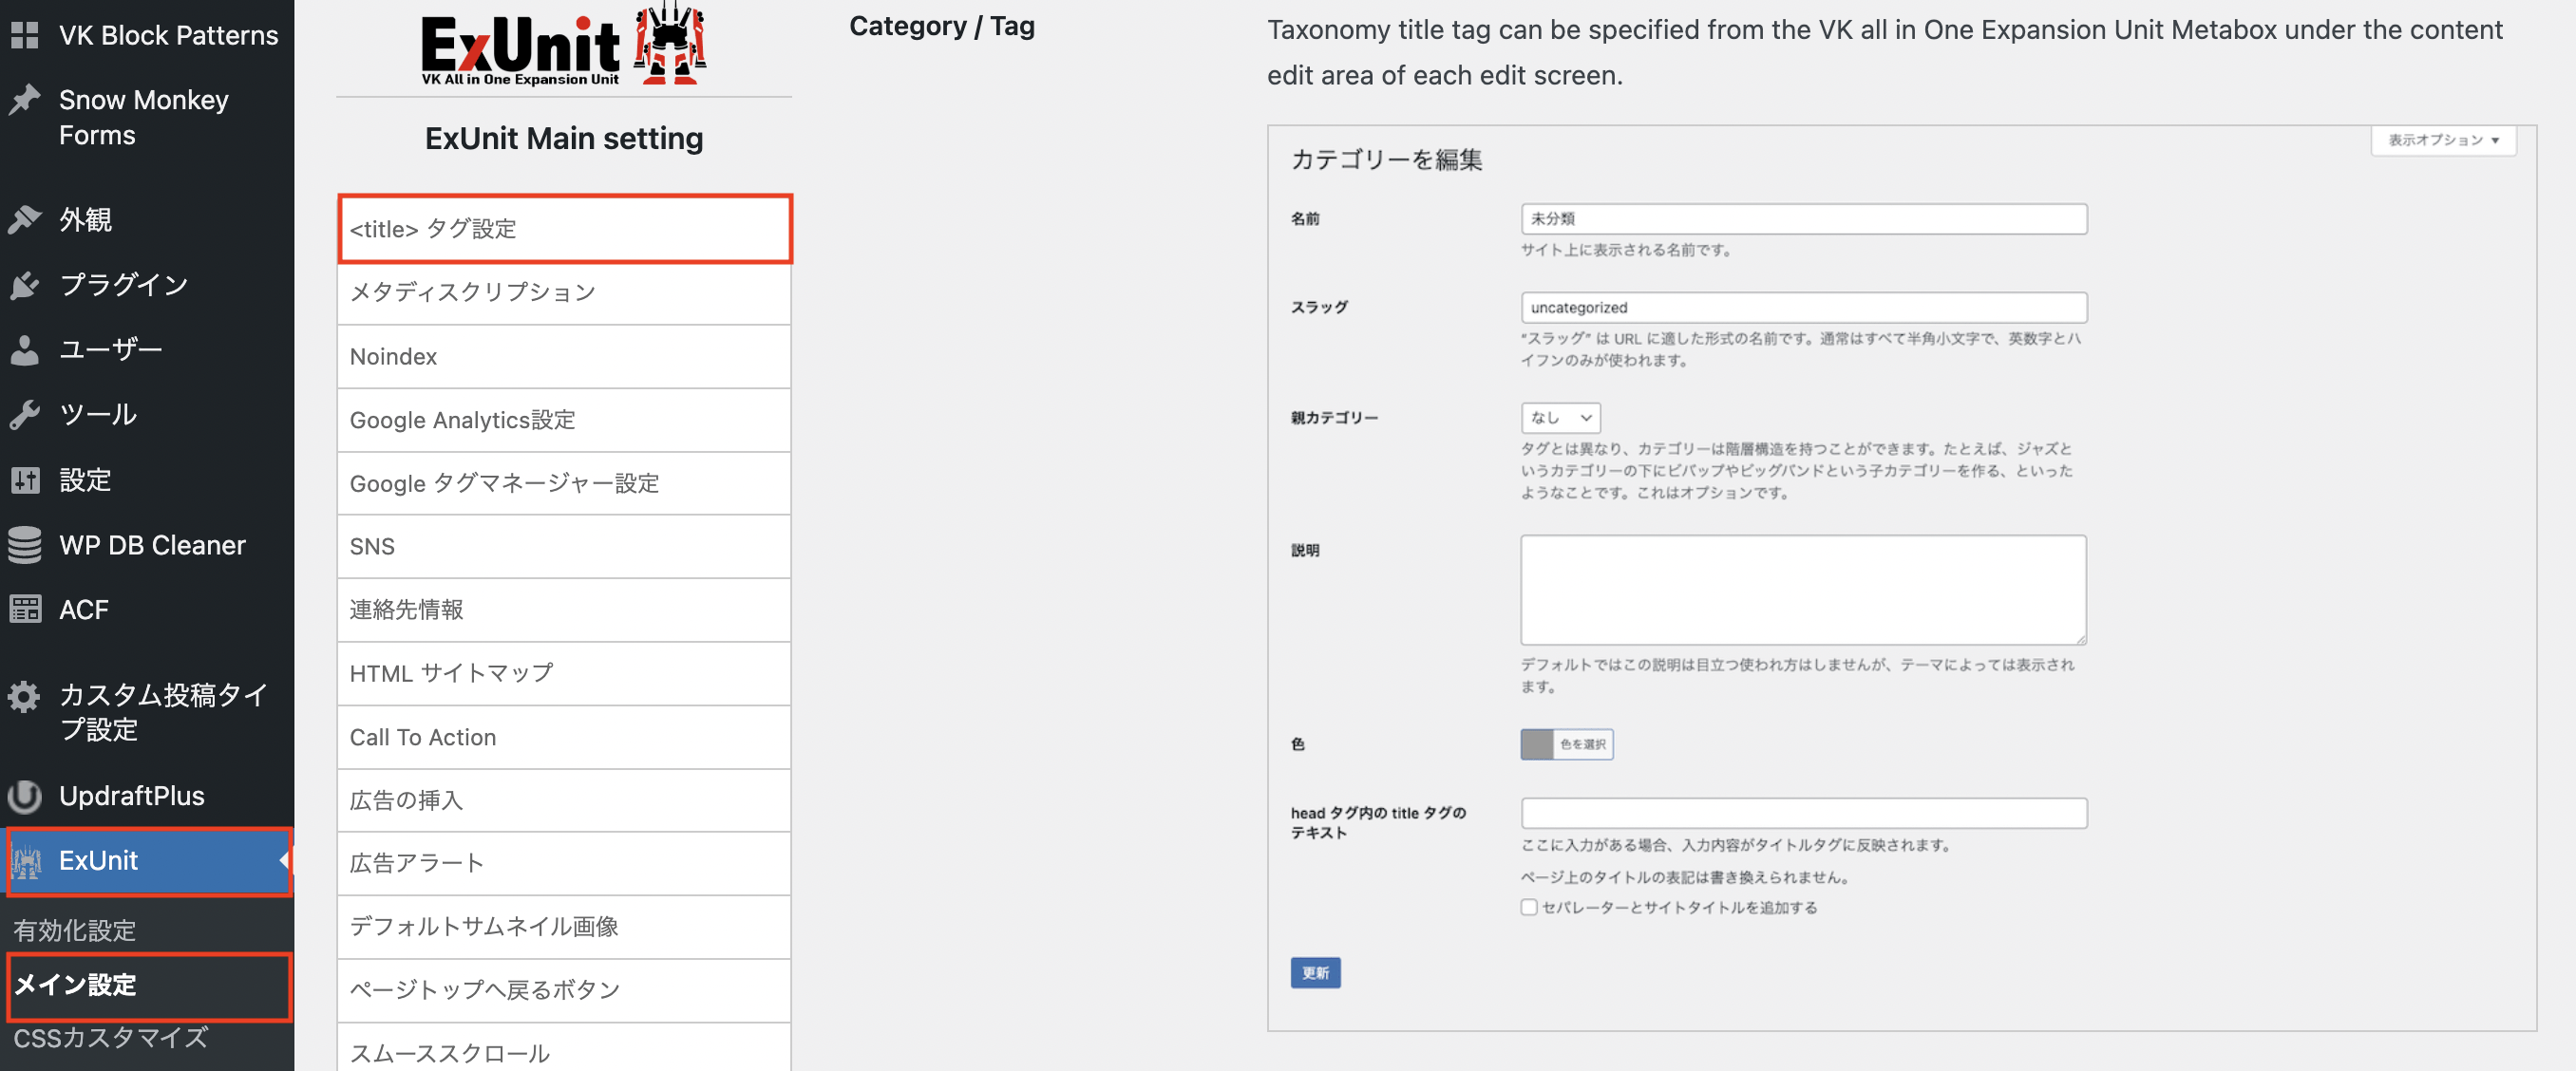Select the Noindex settings tab
This screenshot has height=1071, width=2576.
[x=564, y=357]
